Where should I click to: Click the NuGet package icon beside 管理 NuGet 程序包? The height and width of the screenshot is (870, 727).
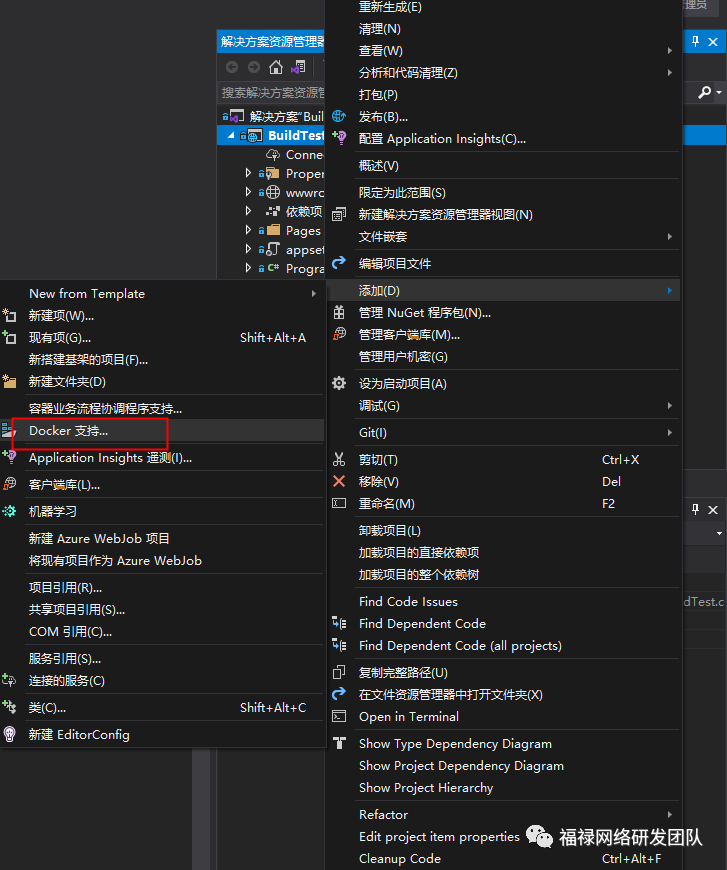[x=339, y=312]
